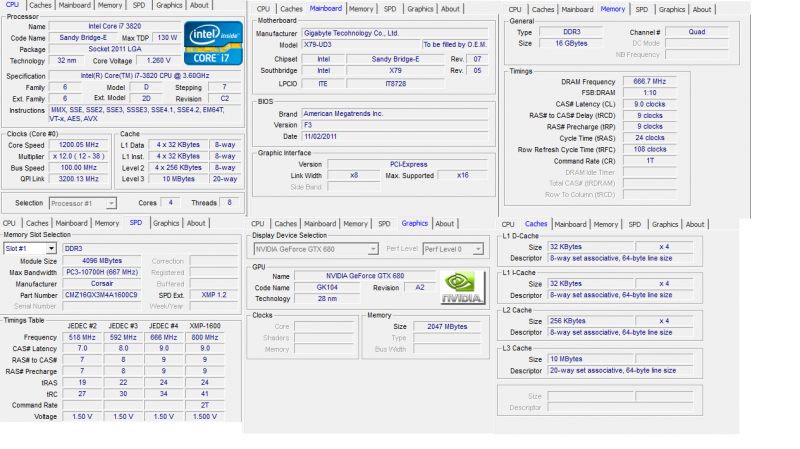
Task: Choose Mainboard tab in the L1 D-Cache window
Action: pos(570,224)
